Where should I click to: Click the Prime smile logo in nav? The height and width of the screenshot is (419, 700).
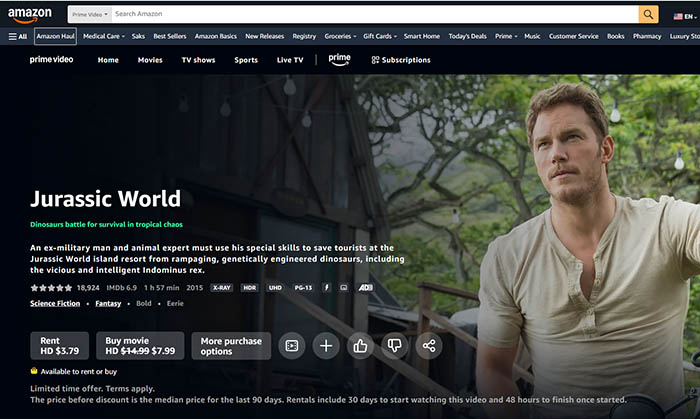pos(339,60)
